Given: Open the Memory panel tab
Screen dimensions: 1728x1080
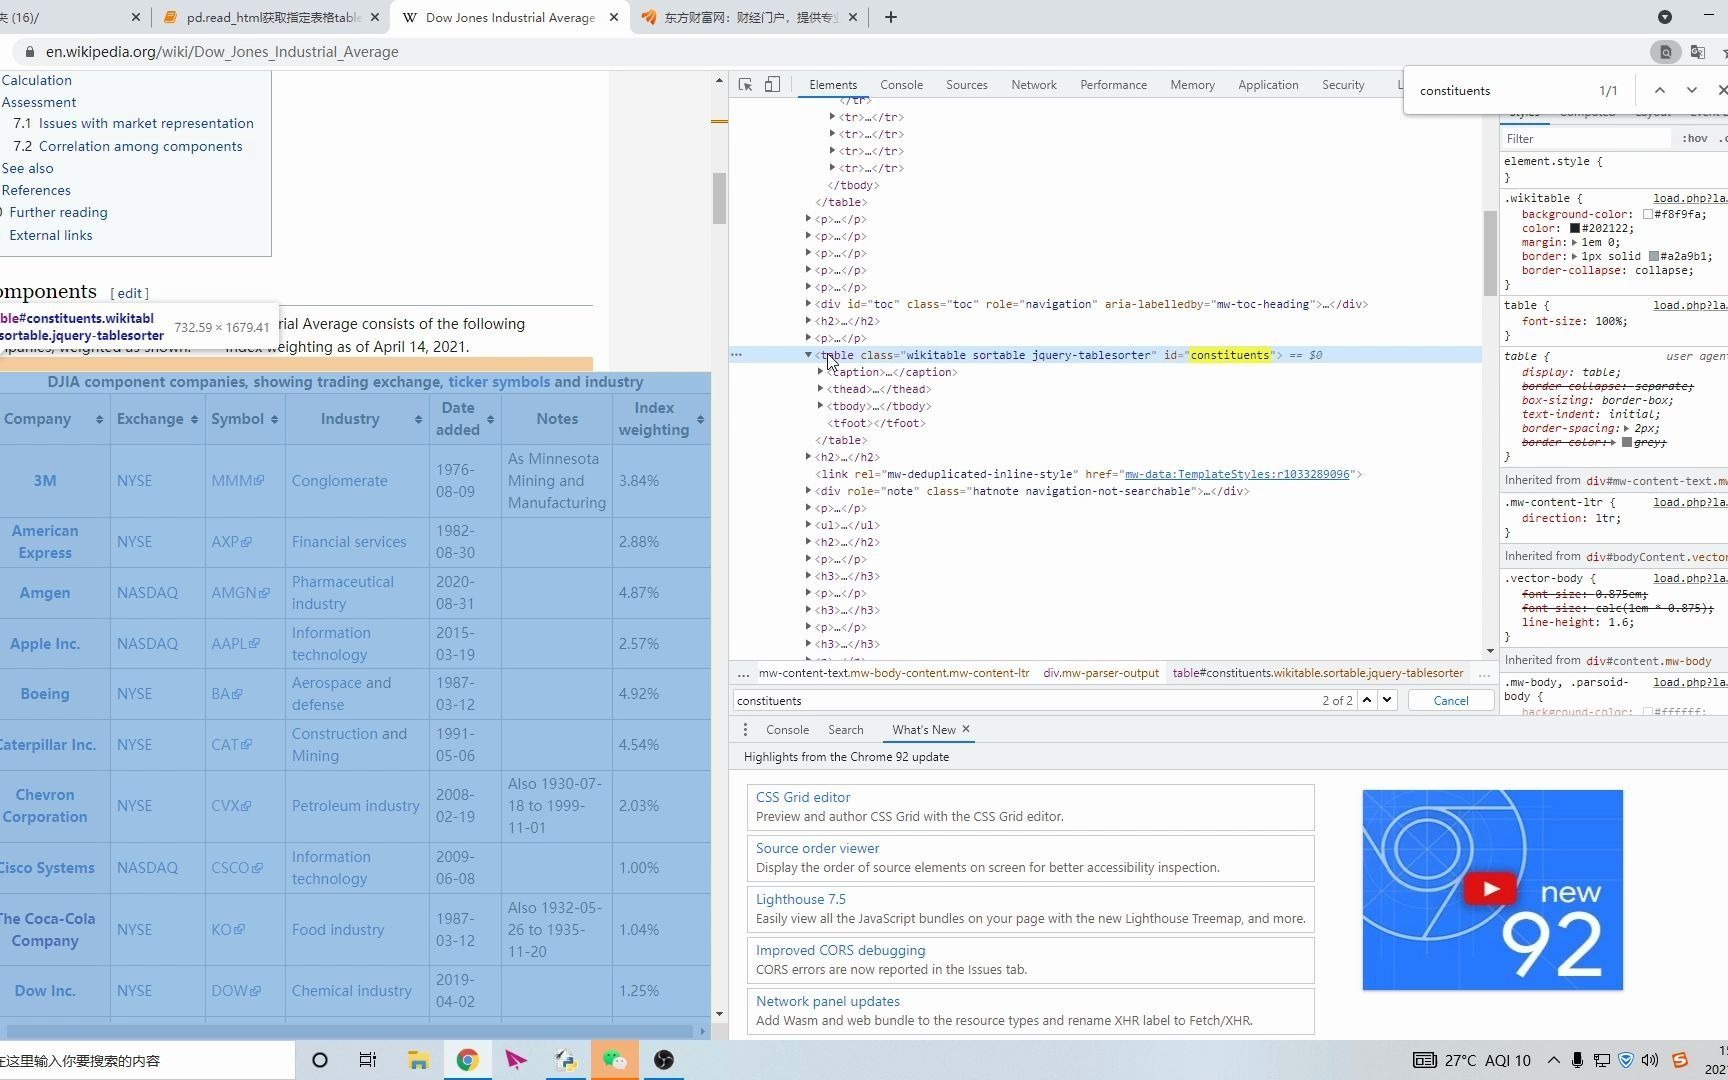Looking at the screenshot, I should pyautogui.click(x=1192, y=85).
